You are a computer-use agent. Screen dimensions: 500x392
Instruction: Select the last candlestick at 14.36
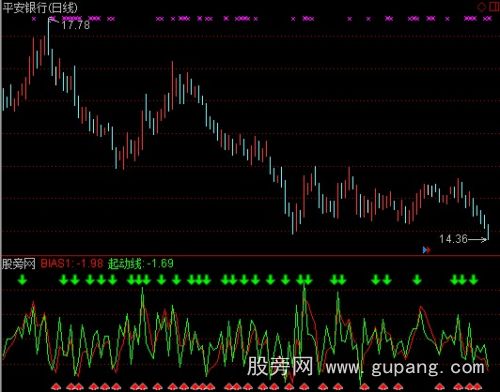488,232
